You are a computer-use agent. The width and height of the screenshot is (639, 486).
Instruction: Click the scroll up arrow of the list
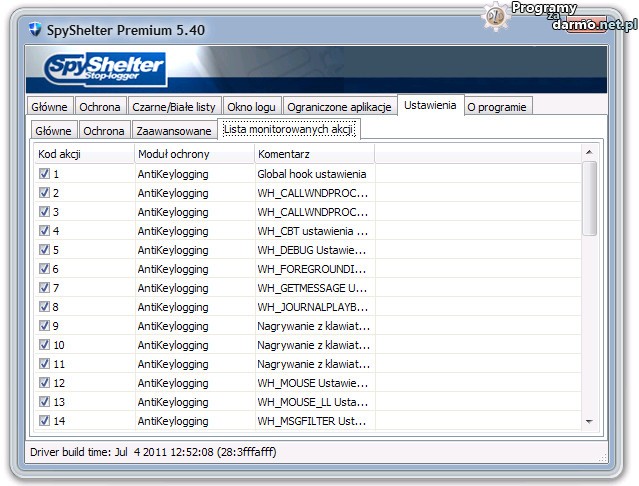click(x=589, y=153)
